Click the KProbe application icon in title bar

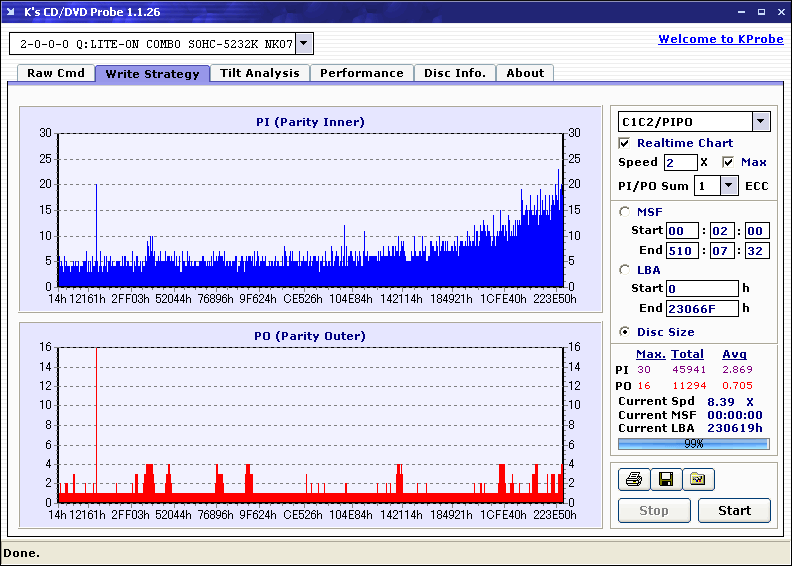pos(12,12)
